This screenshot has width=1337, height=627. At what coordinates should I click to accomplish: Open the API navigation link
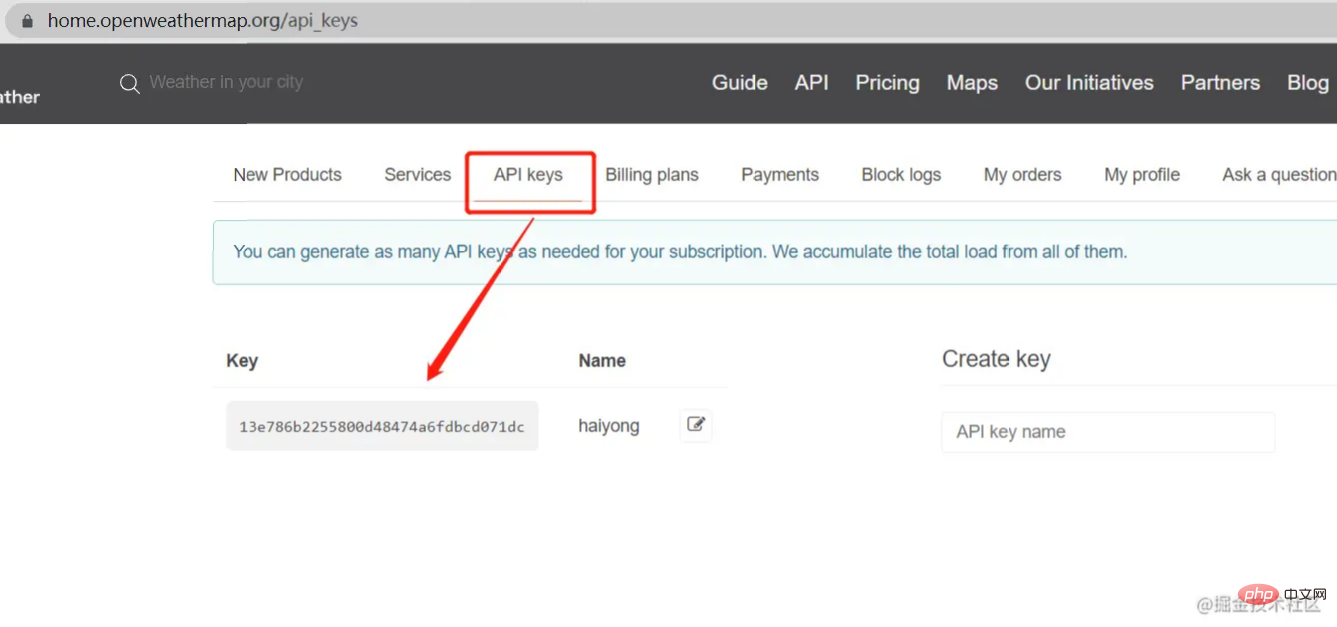812,83
